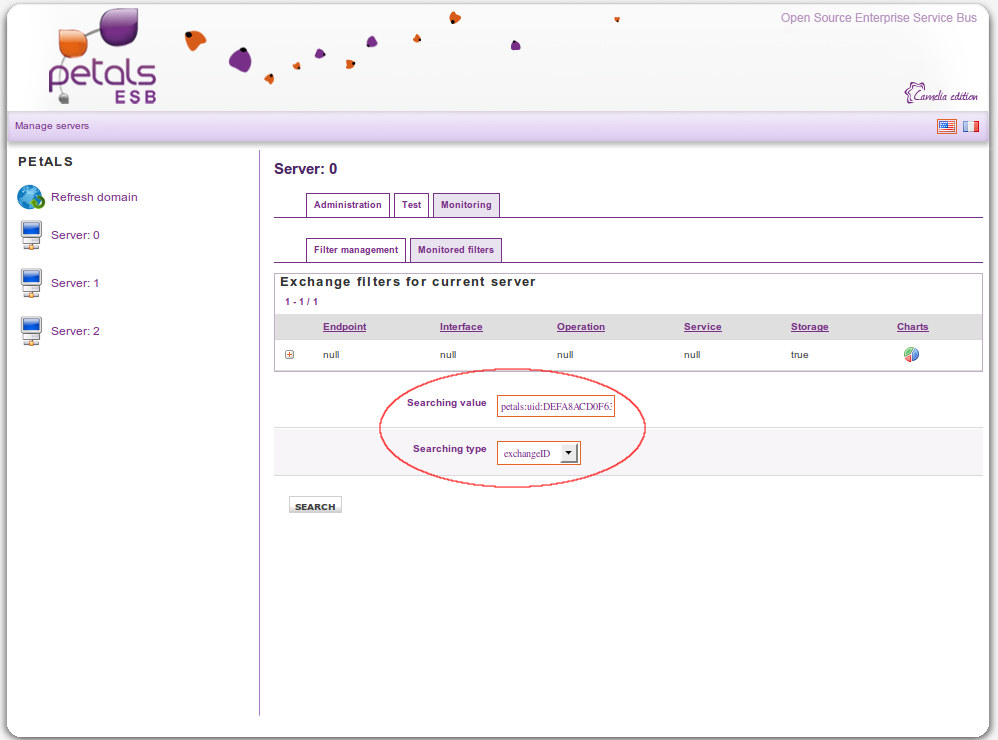The width and height of the screenshot is (998, 740).
Task: Open the Searching type dropdown
Action: tap(568, 453)
